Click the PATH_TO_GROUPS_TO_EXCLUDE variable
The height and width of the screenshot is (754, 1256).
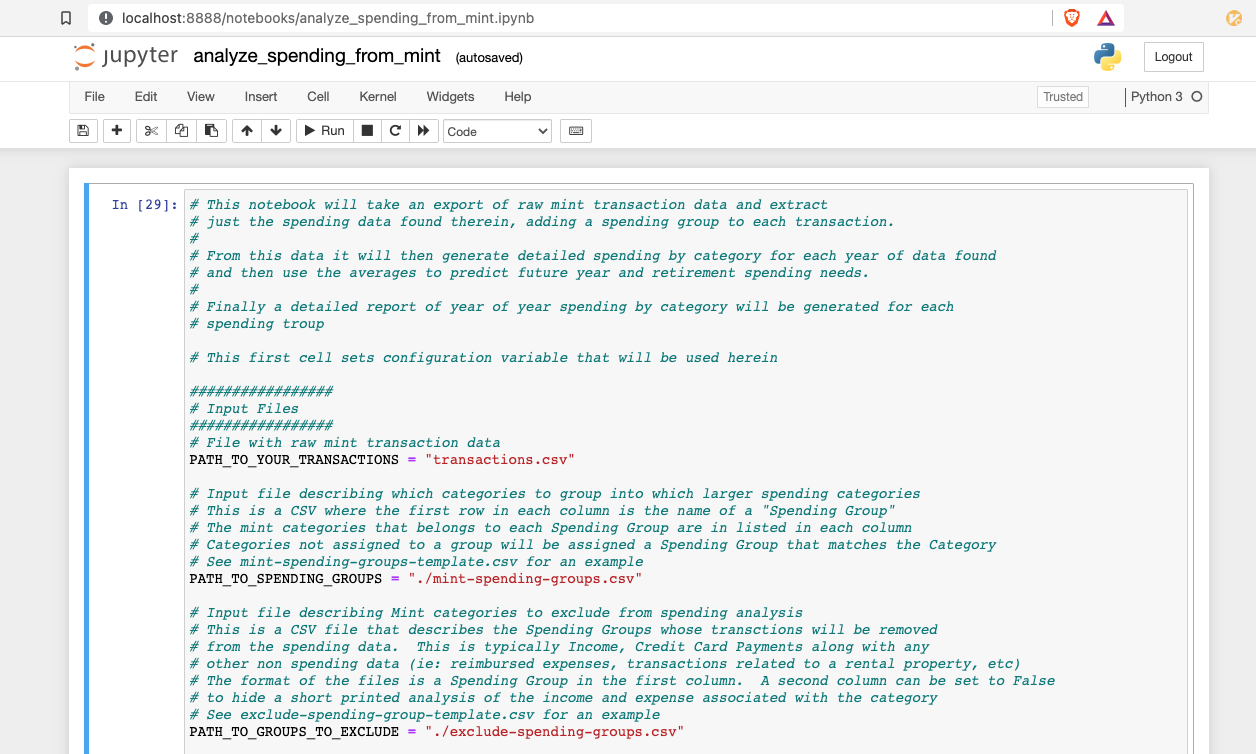pyautogui.click(x=294, y=732)
